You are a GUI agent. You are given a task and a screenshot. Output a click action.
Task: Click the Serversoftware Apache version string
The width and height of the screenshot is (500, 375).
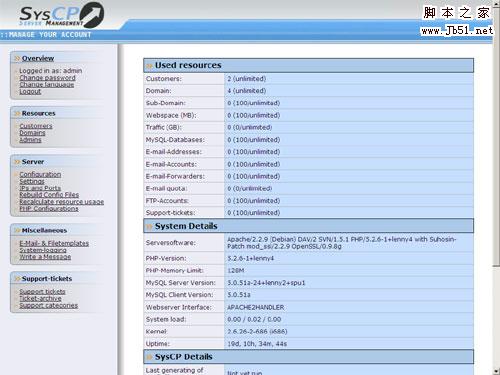coord(342,243)
